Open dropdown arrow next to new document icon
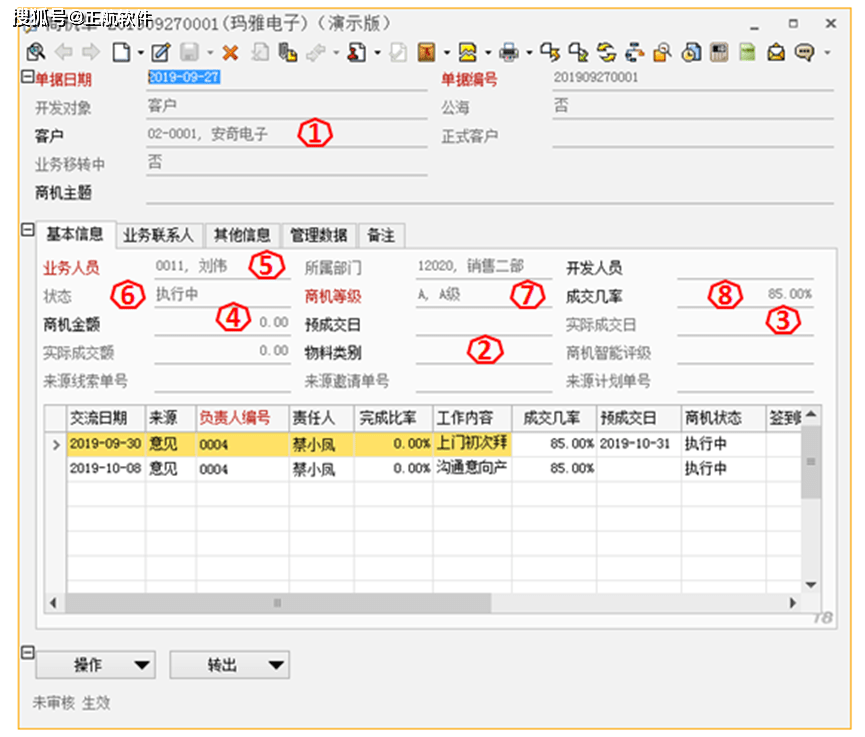This screenshot has height=737, width=865. click(x=141, y=53)
